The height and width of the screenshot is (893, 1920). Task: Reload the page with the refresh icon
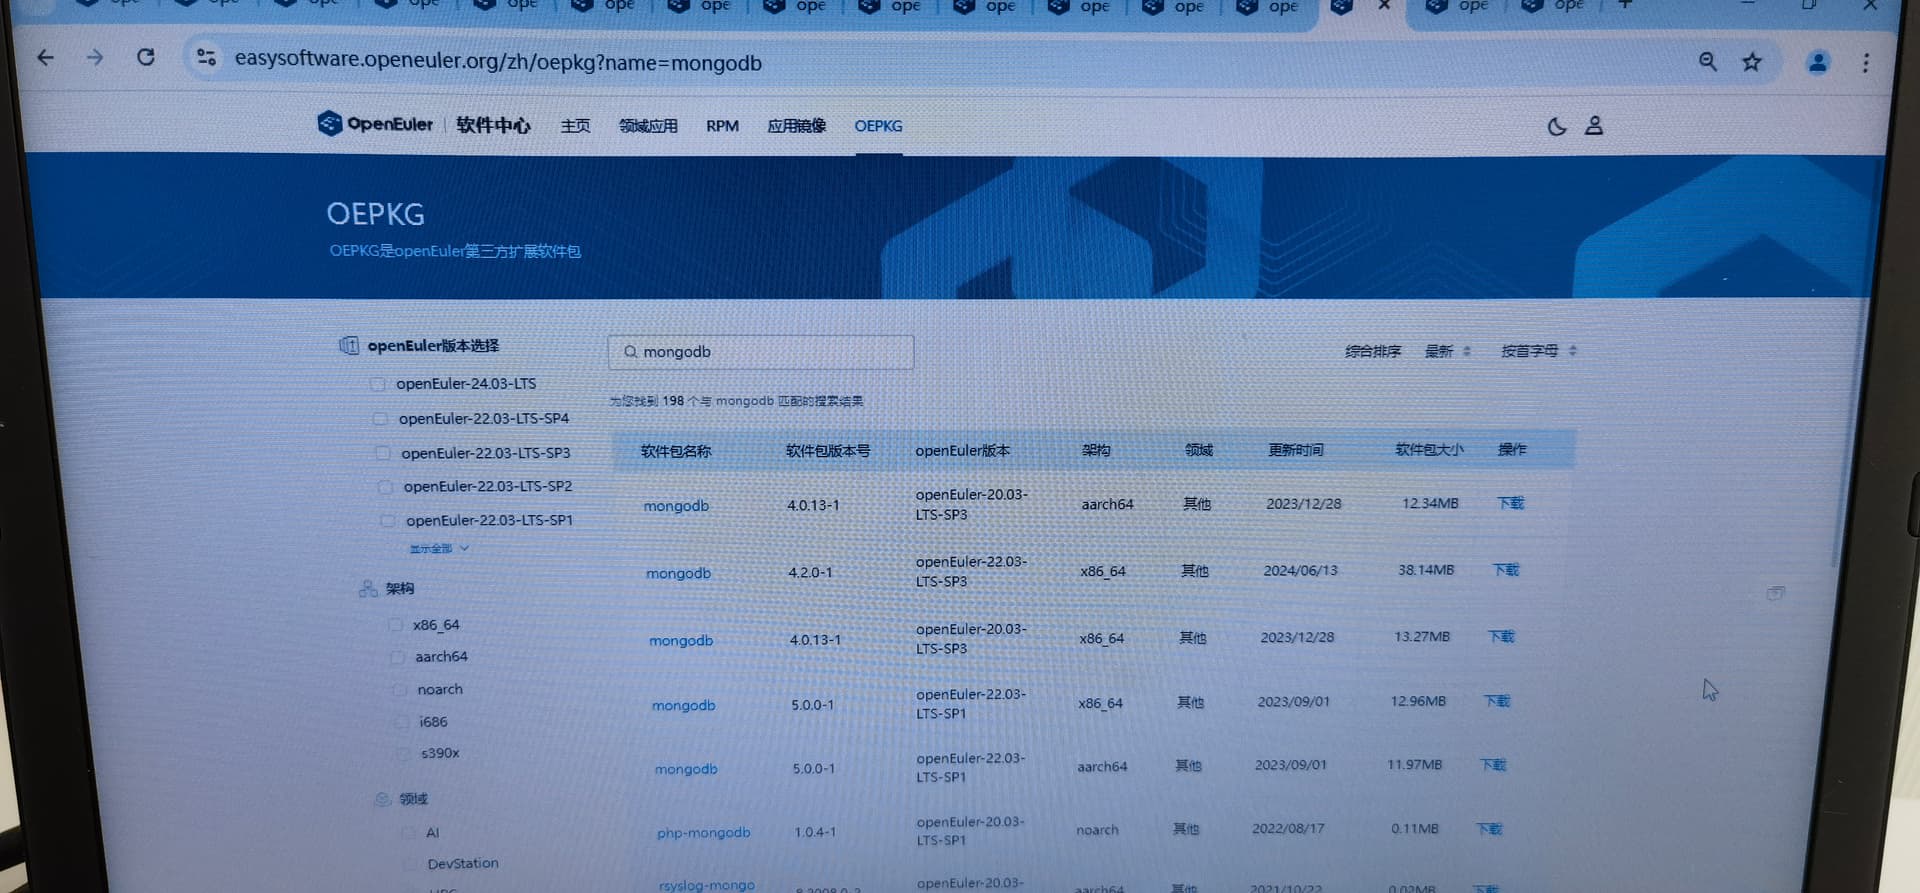[146, 58]
